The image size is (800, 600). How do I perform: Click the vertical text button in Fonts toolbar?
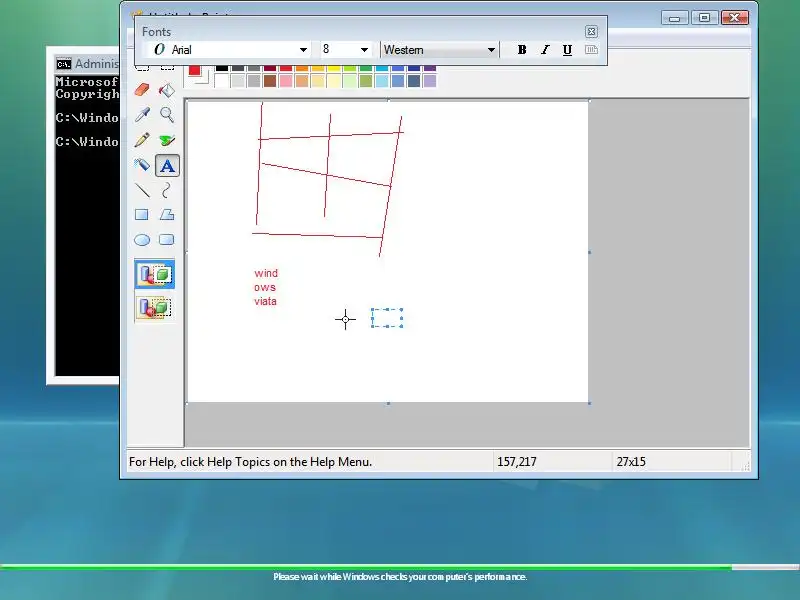pyautogui.click(x=591, y=49)
